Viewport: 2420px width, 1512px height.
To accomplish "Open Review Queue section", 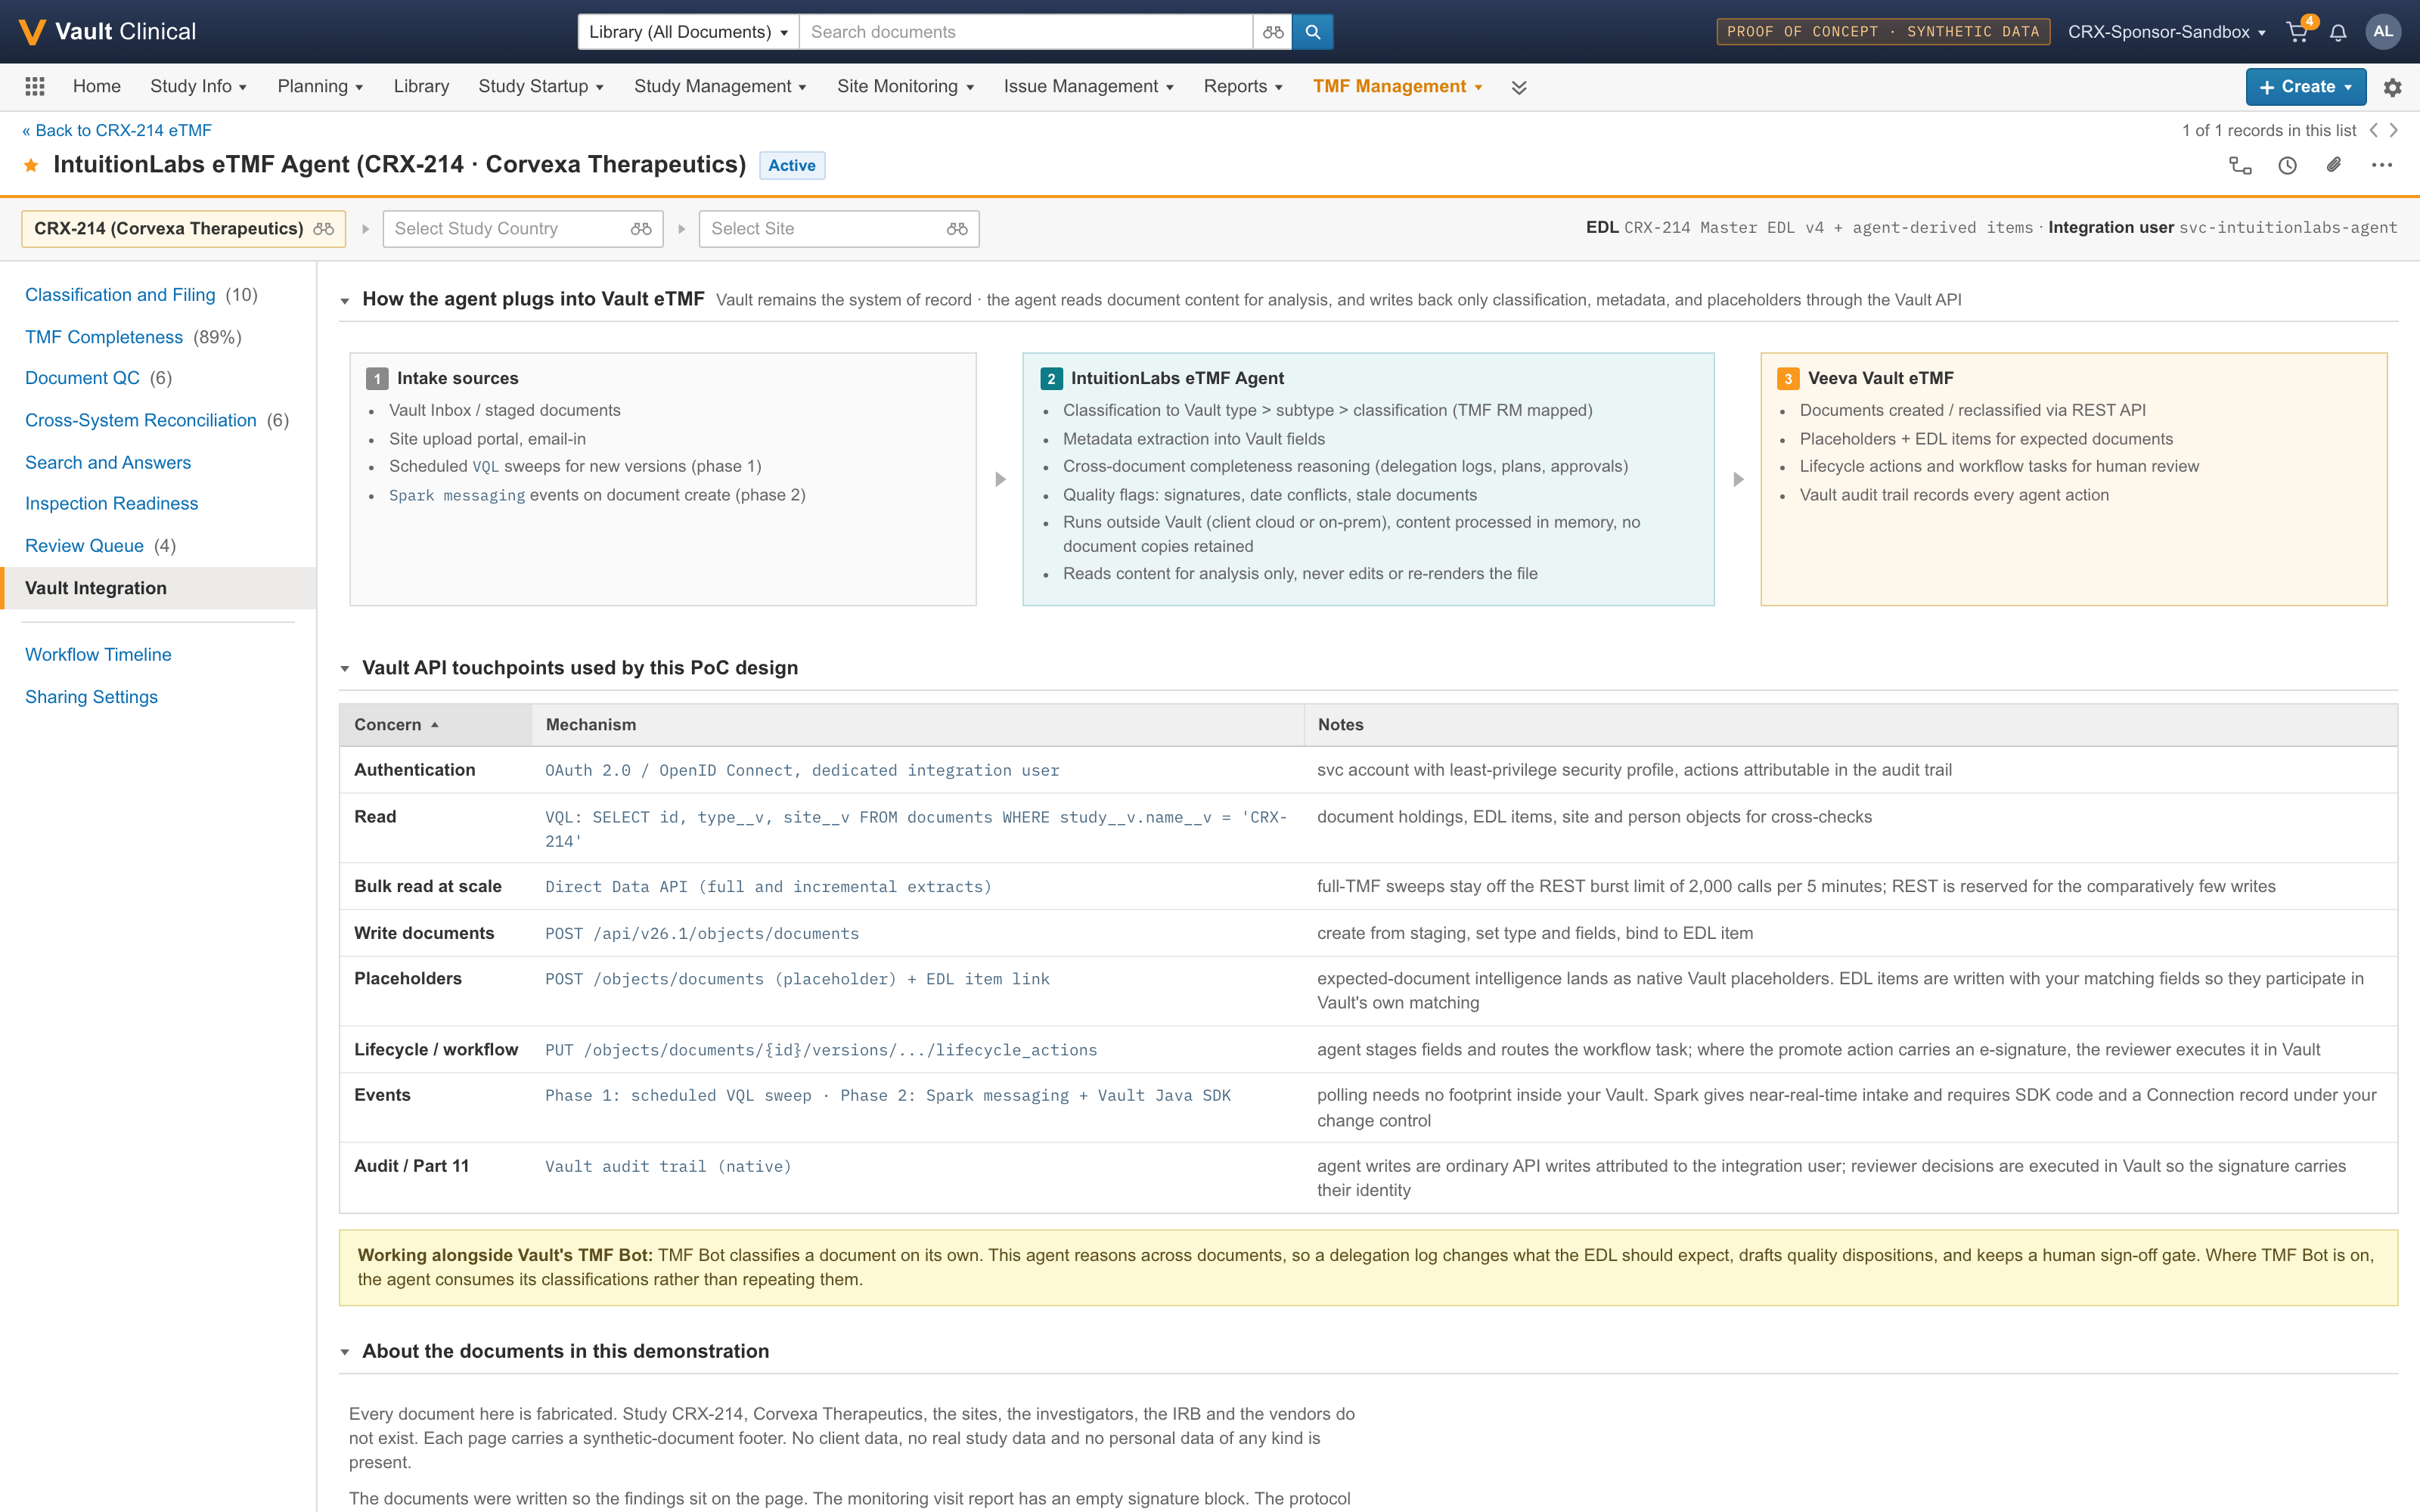I will [x=84, y=546].
